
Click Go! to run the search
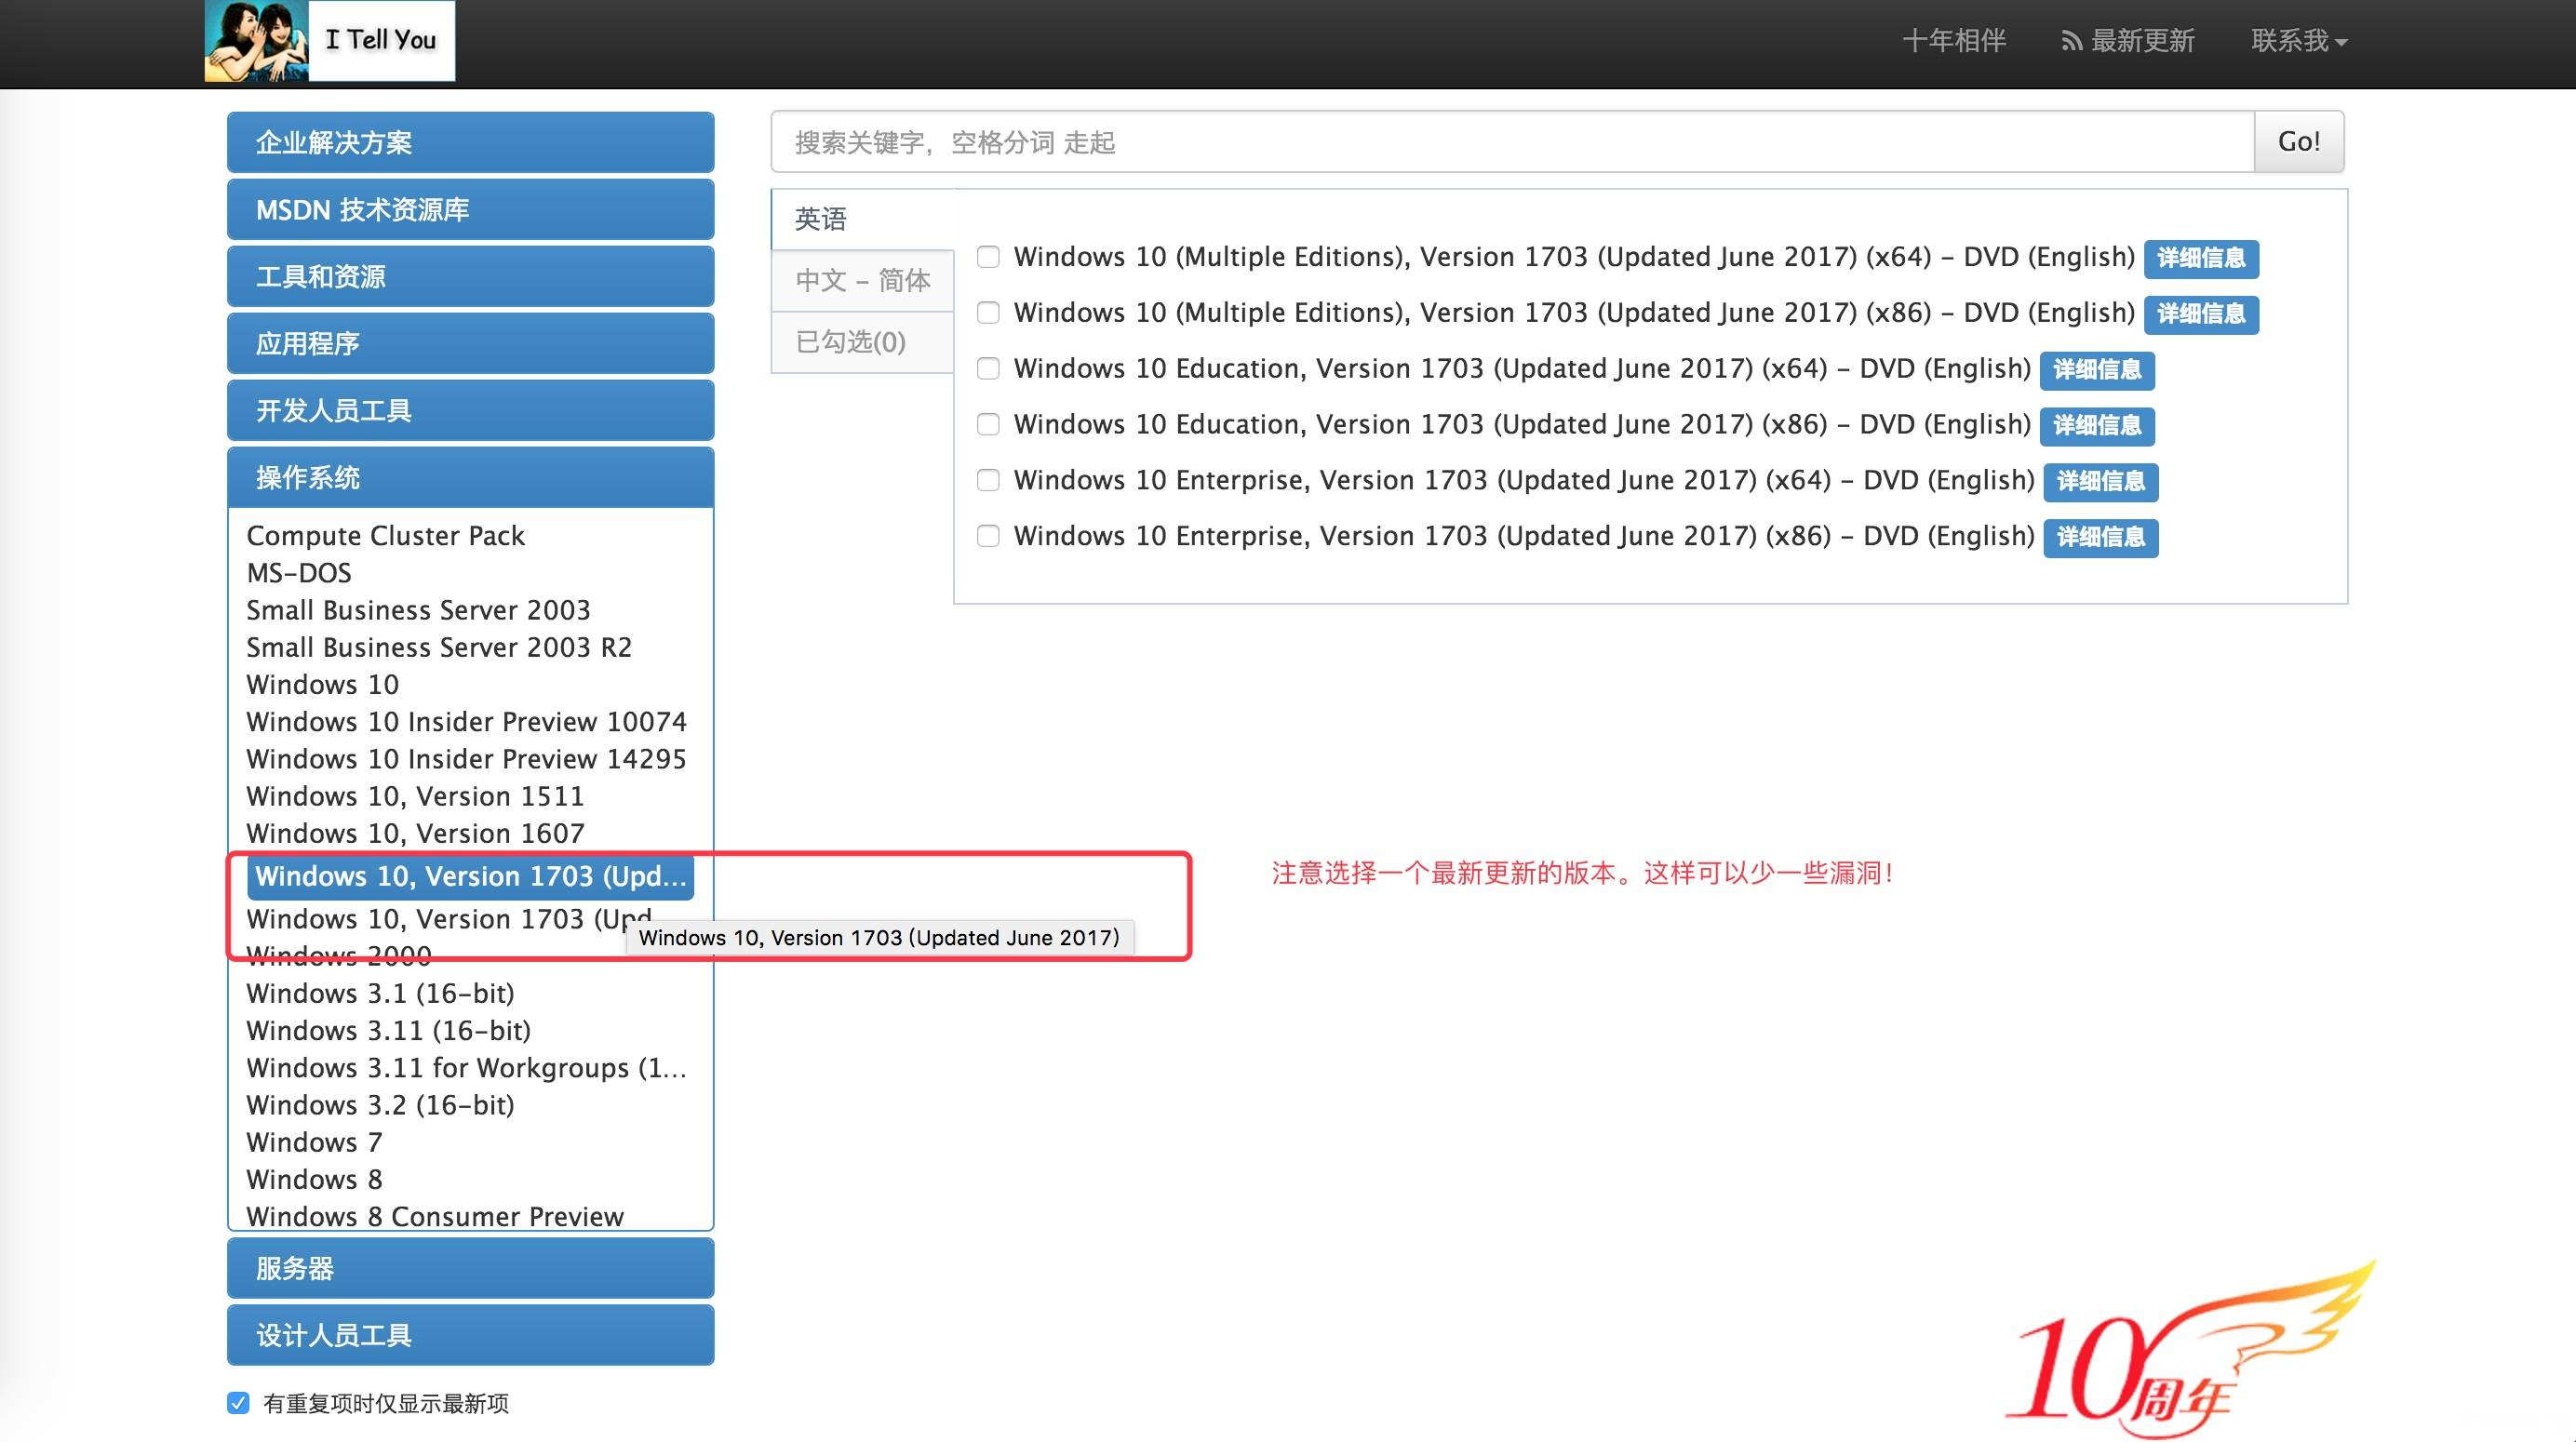[x=2299, y=141]
